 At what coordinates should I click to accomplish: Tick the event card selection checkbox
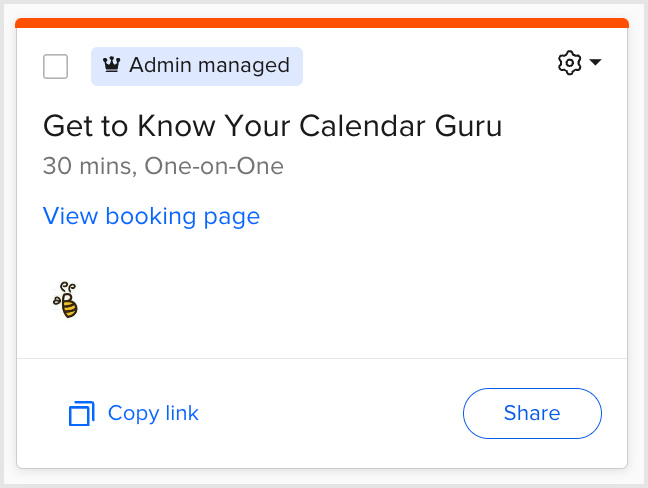click(x=56, y=67)
